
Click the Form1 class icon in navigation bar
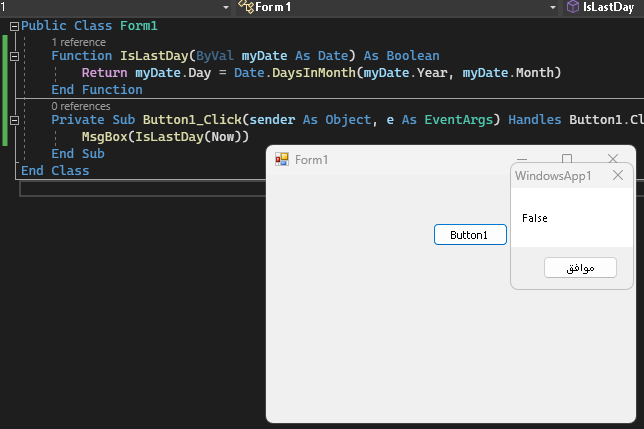click(x=246, y=7)
